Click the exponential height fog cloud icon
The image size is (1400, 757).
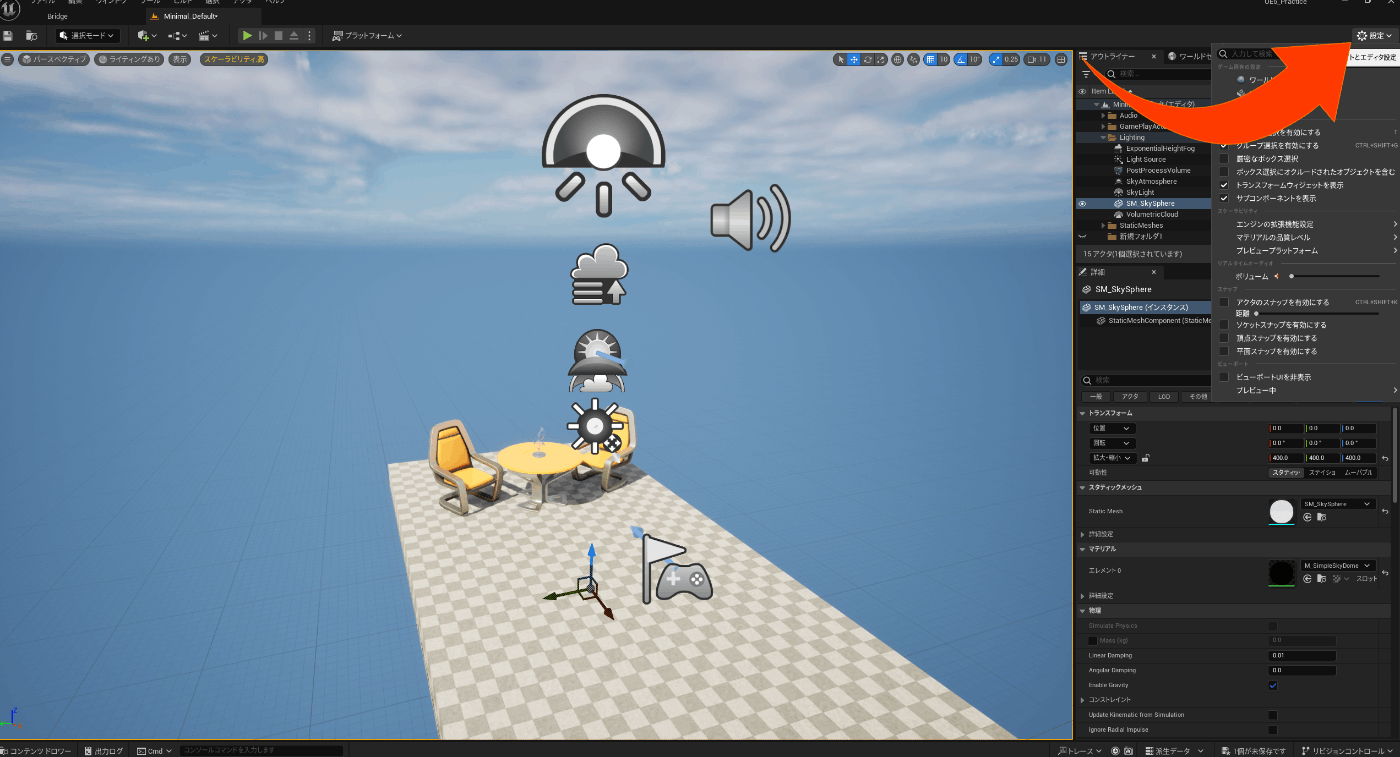[599, 274]
